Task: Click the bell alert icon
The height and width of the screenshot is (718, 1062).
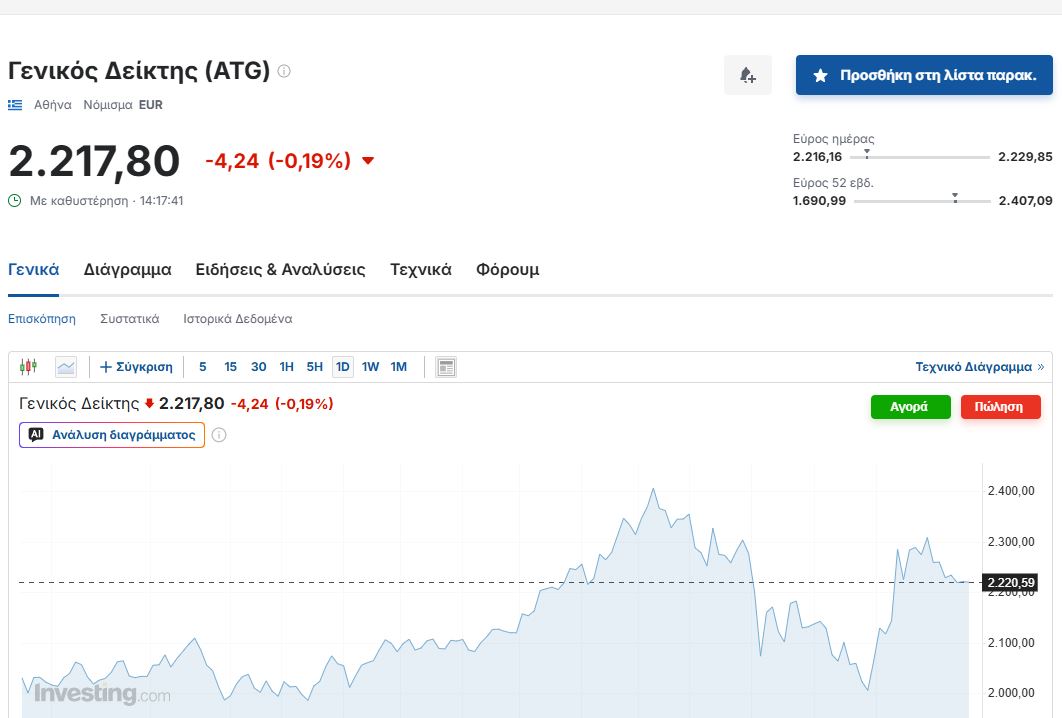Action: tap(747, 75)
